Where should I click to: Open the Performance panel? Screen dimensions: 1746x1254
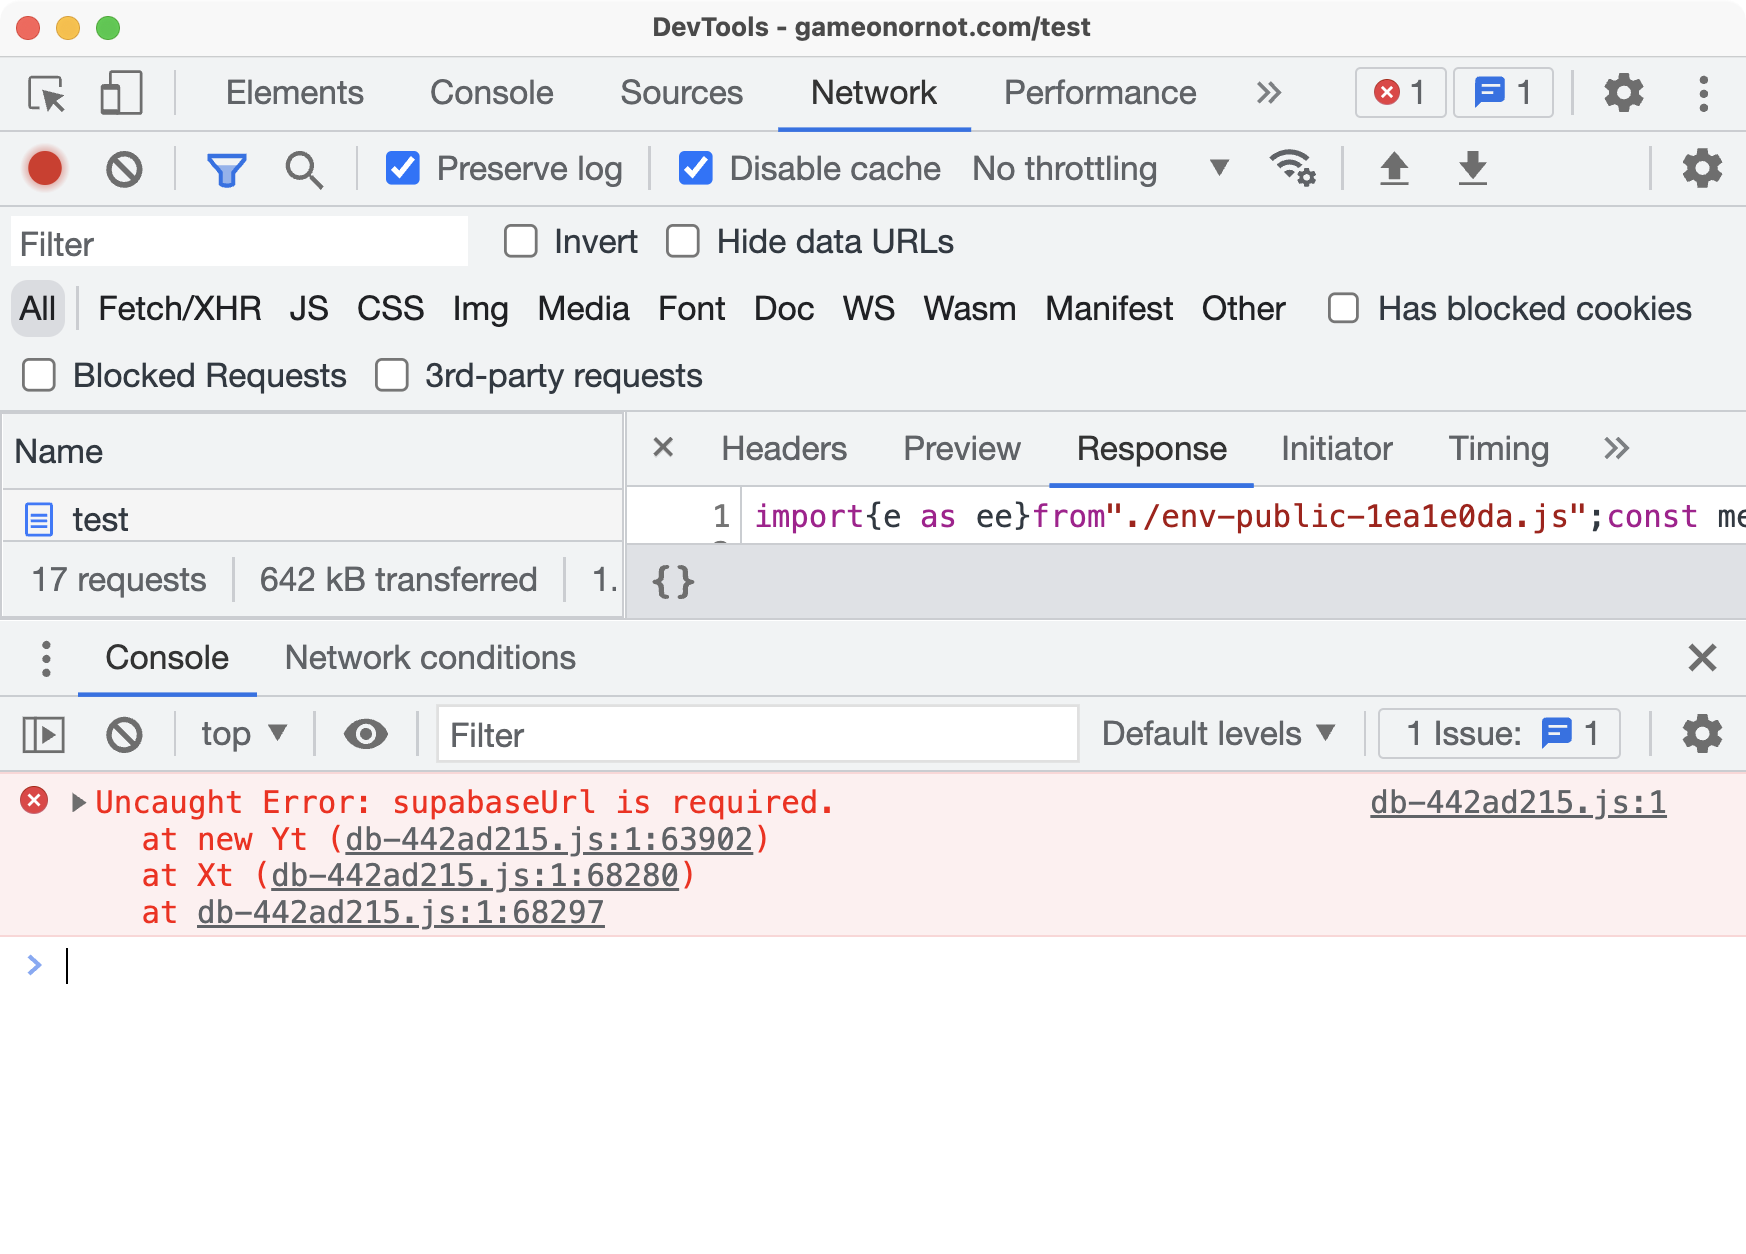[x=1099, y=93]
